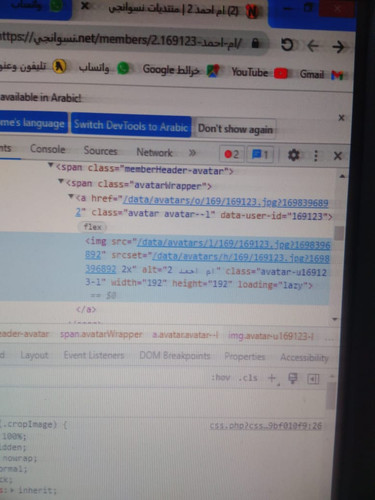
Task: Open the yellow pages phone bookmark
Action: point(33,66)
